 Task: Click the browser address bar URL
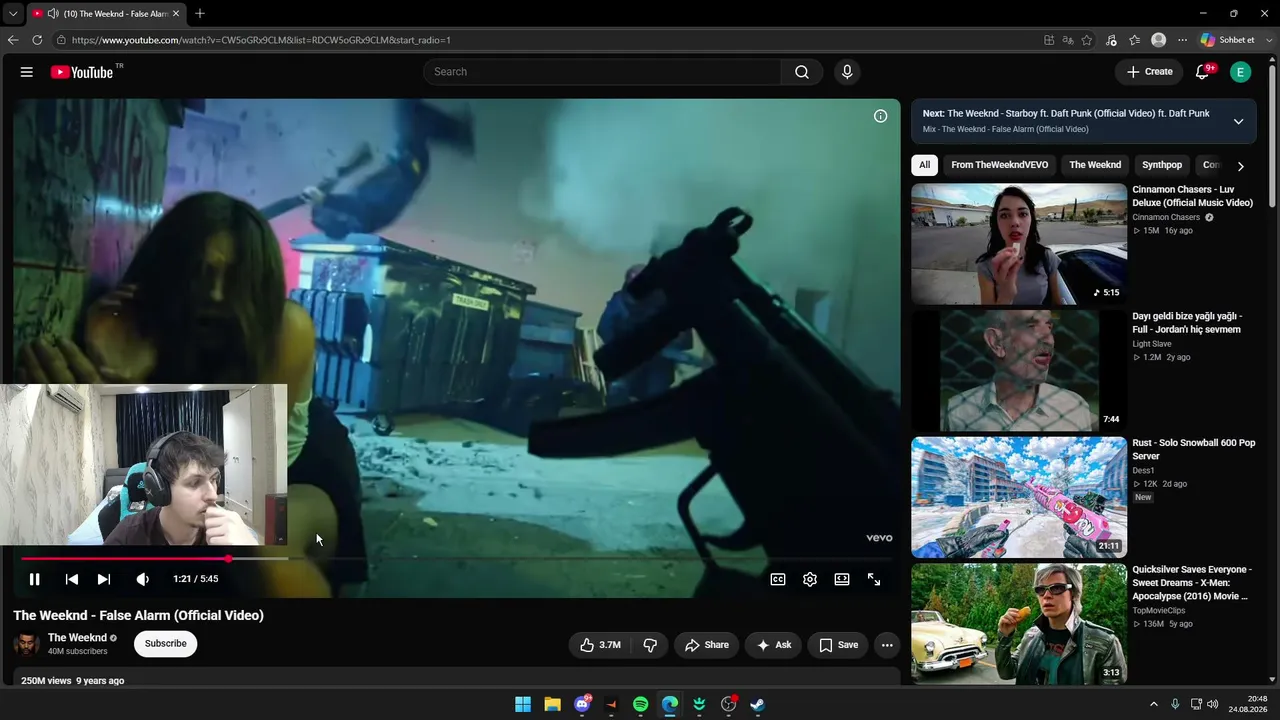(x=261, y=40)
